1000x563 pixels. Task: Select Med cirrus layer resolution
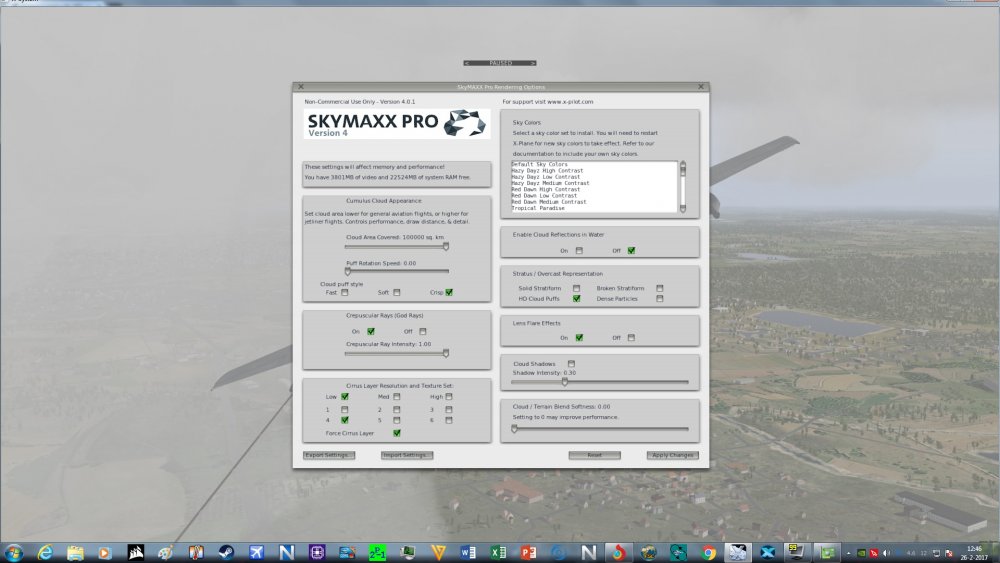pos(397,397)
